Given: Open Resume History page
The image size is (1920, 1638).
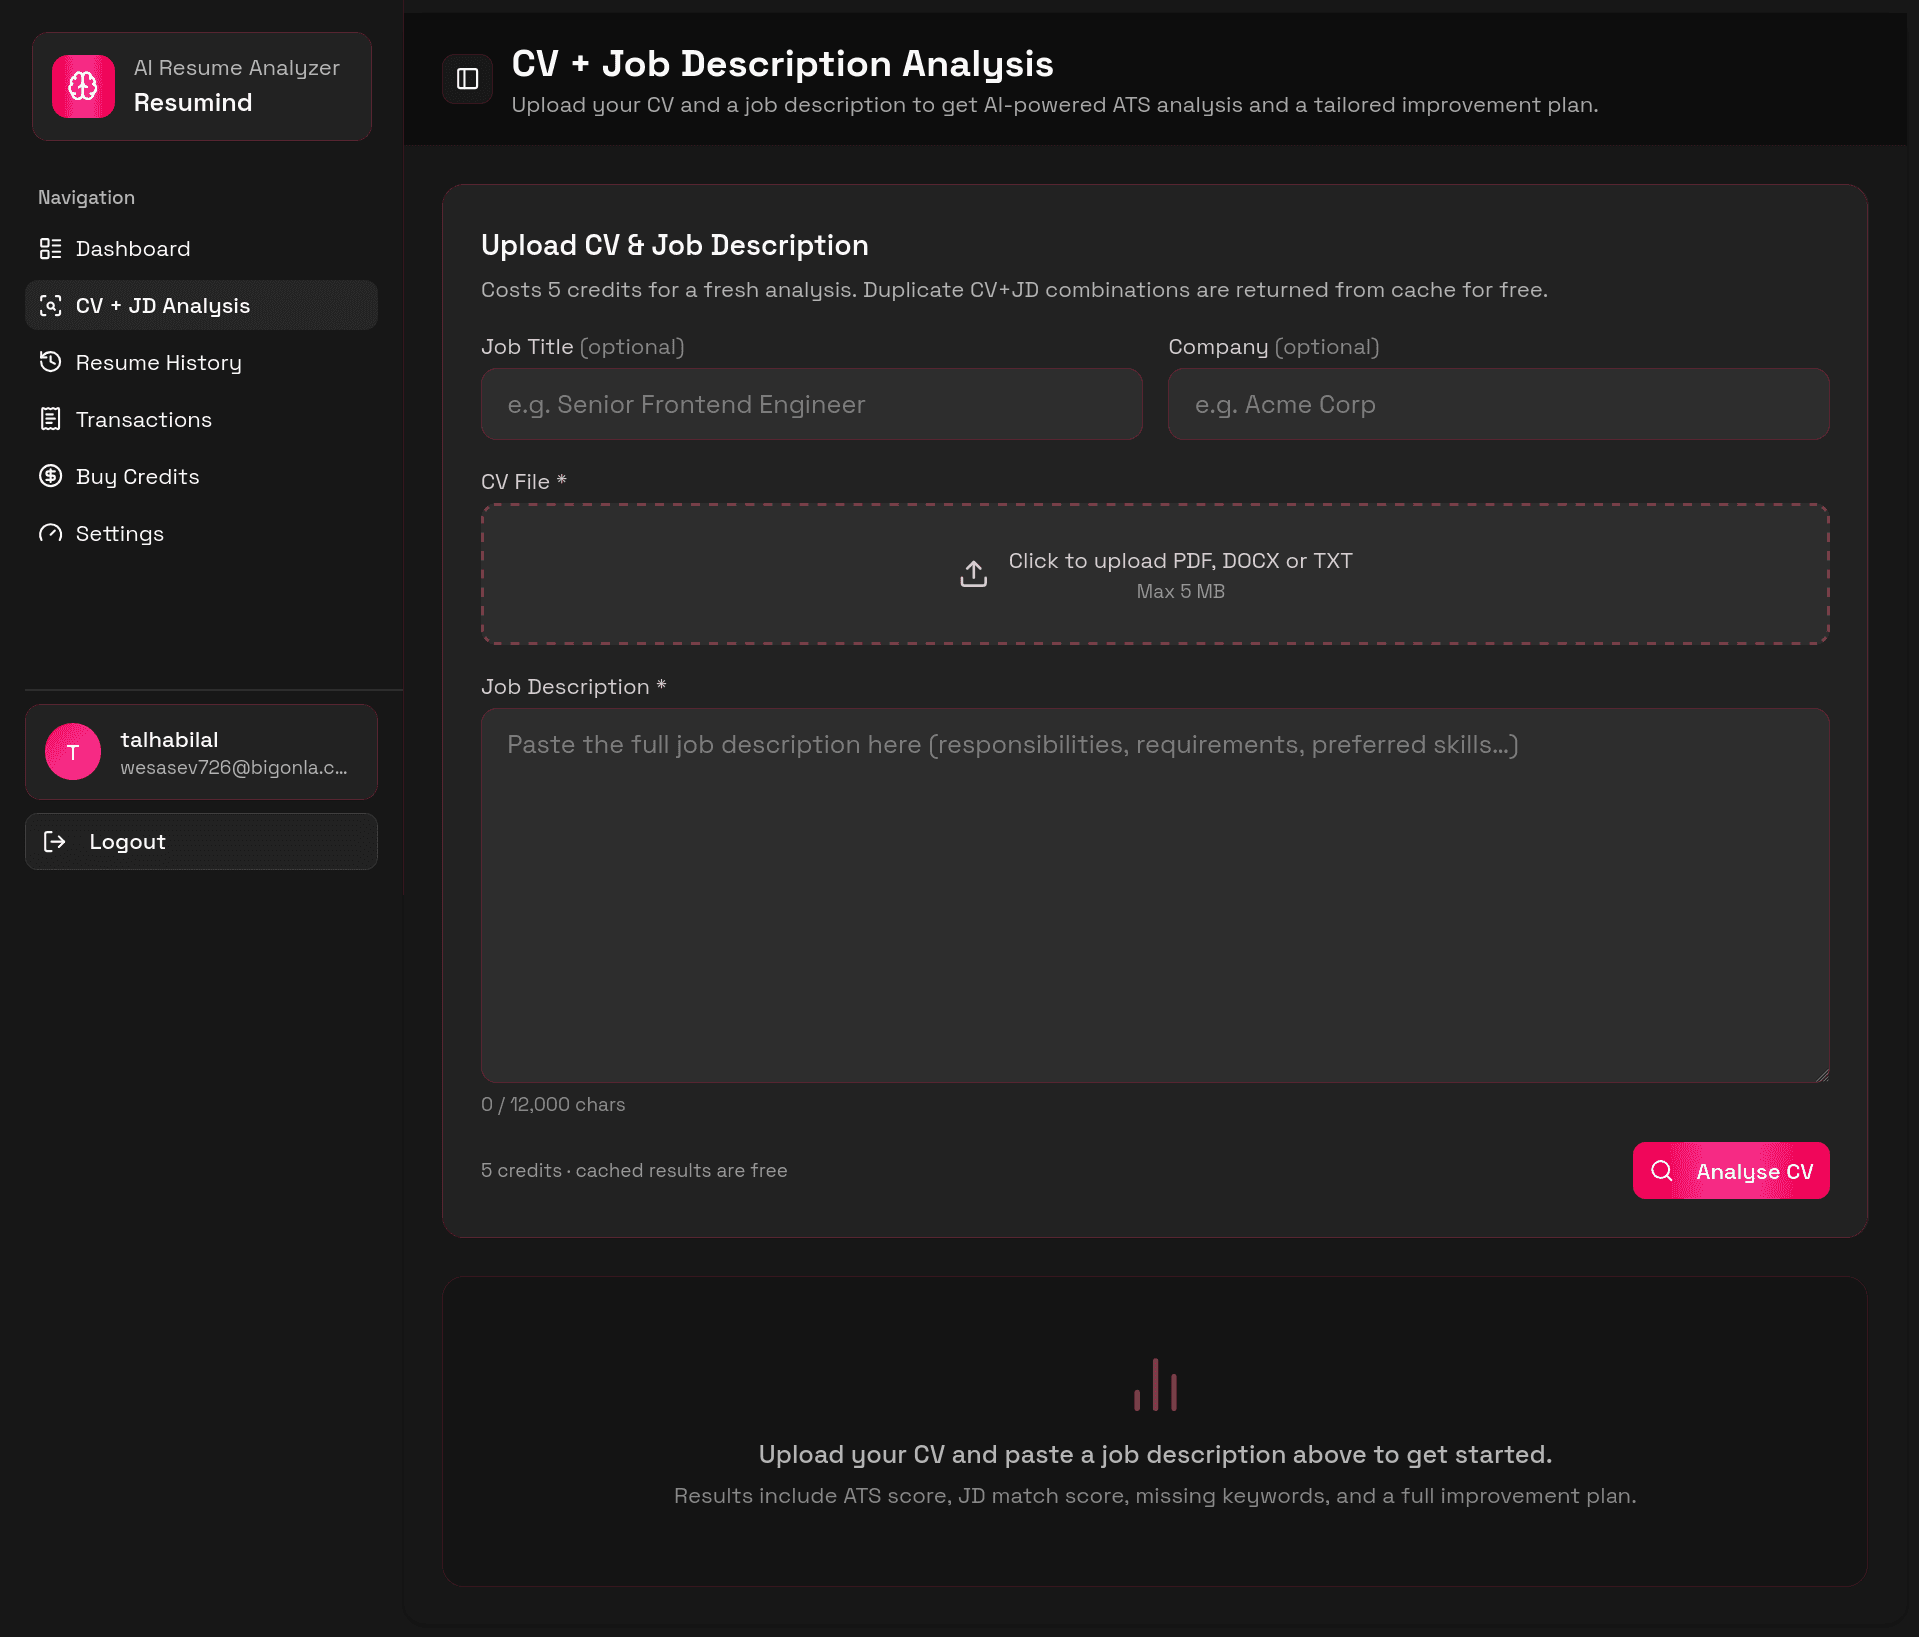Looking at the screenshot, I should tap(201, 362).
